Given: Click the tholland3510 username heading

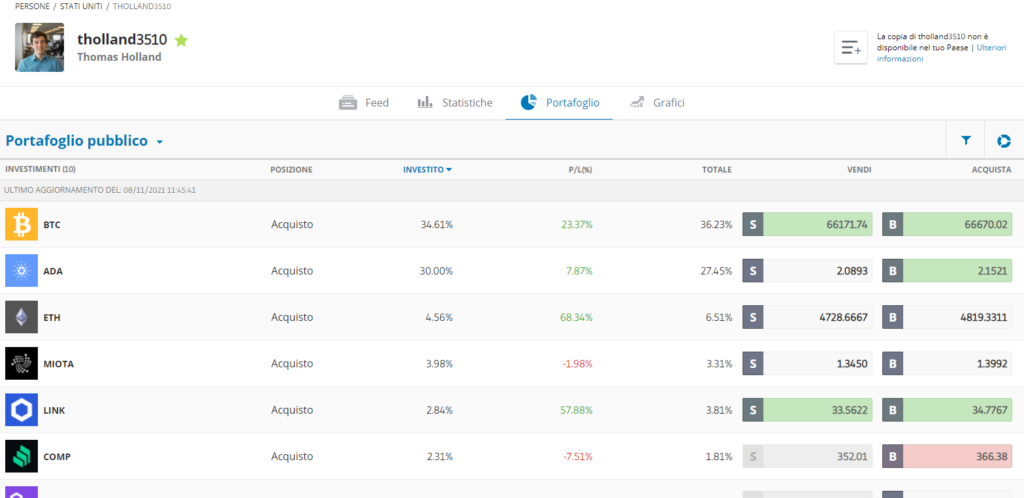Looking at the screenshot, I should pos(122,40).
